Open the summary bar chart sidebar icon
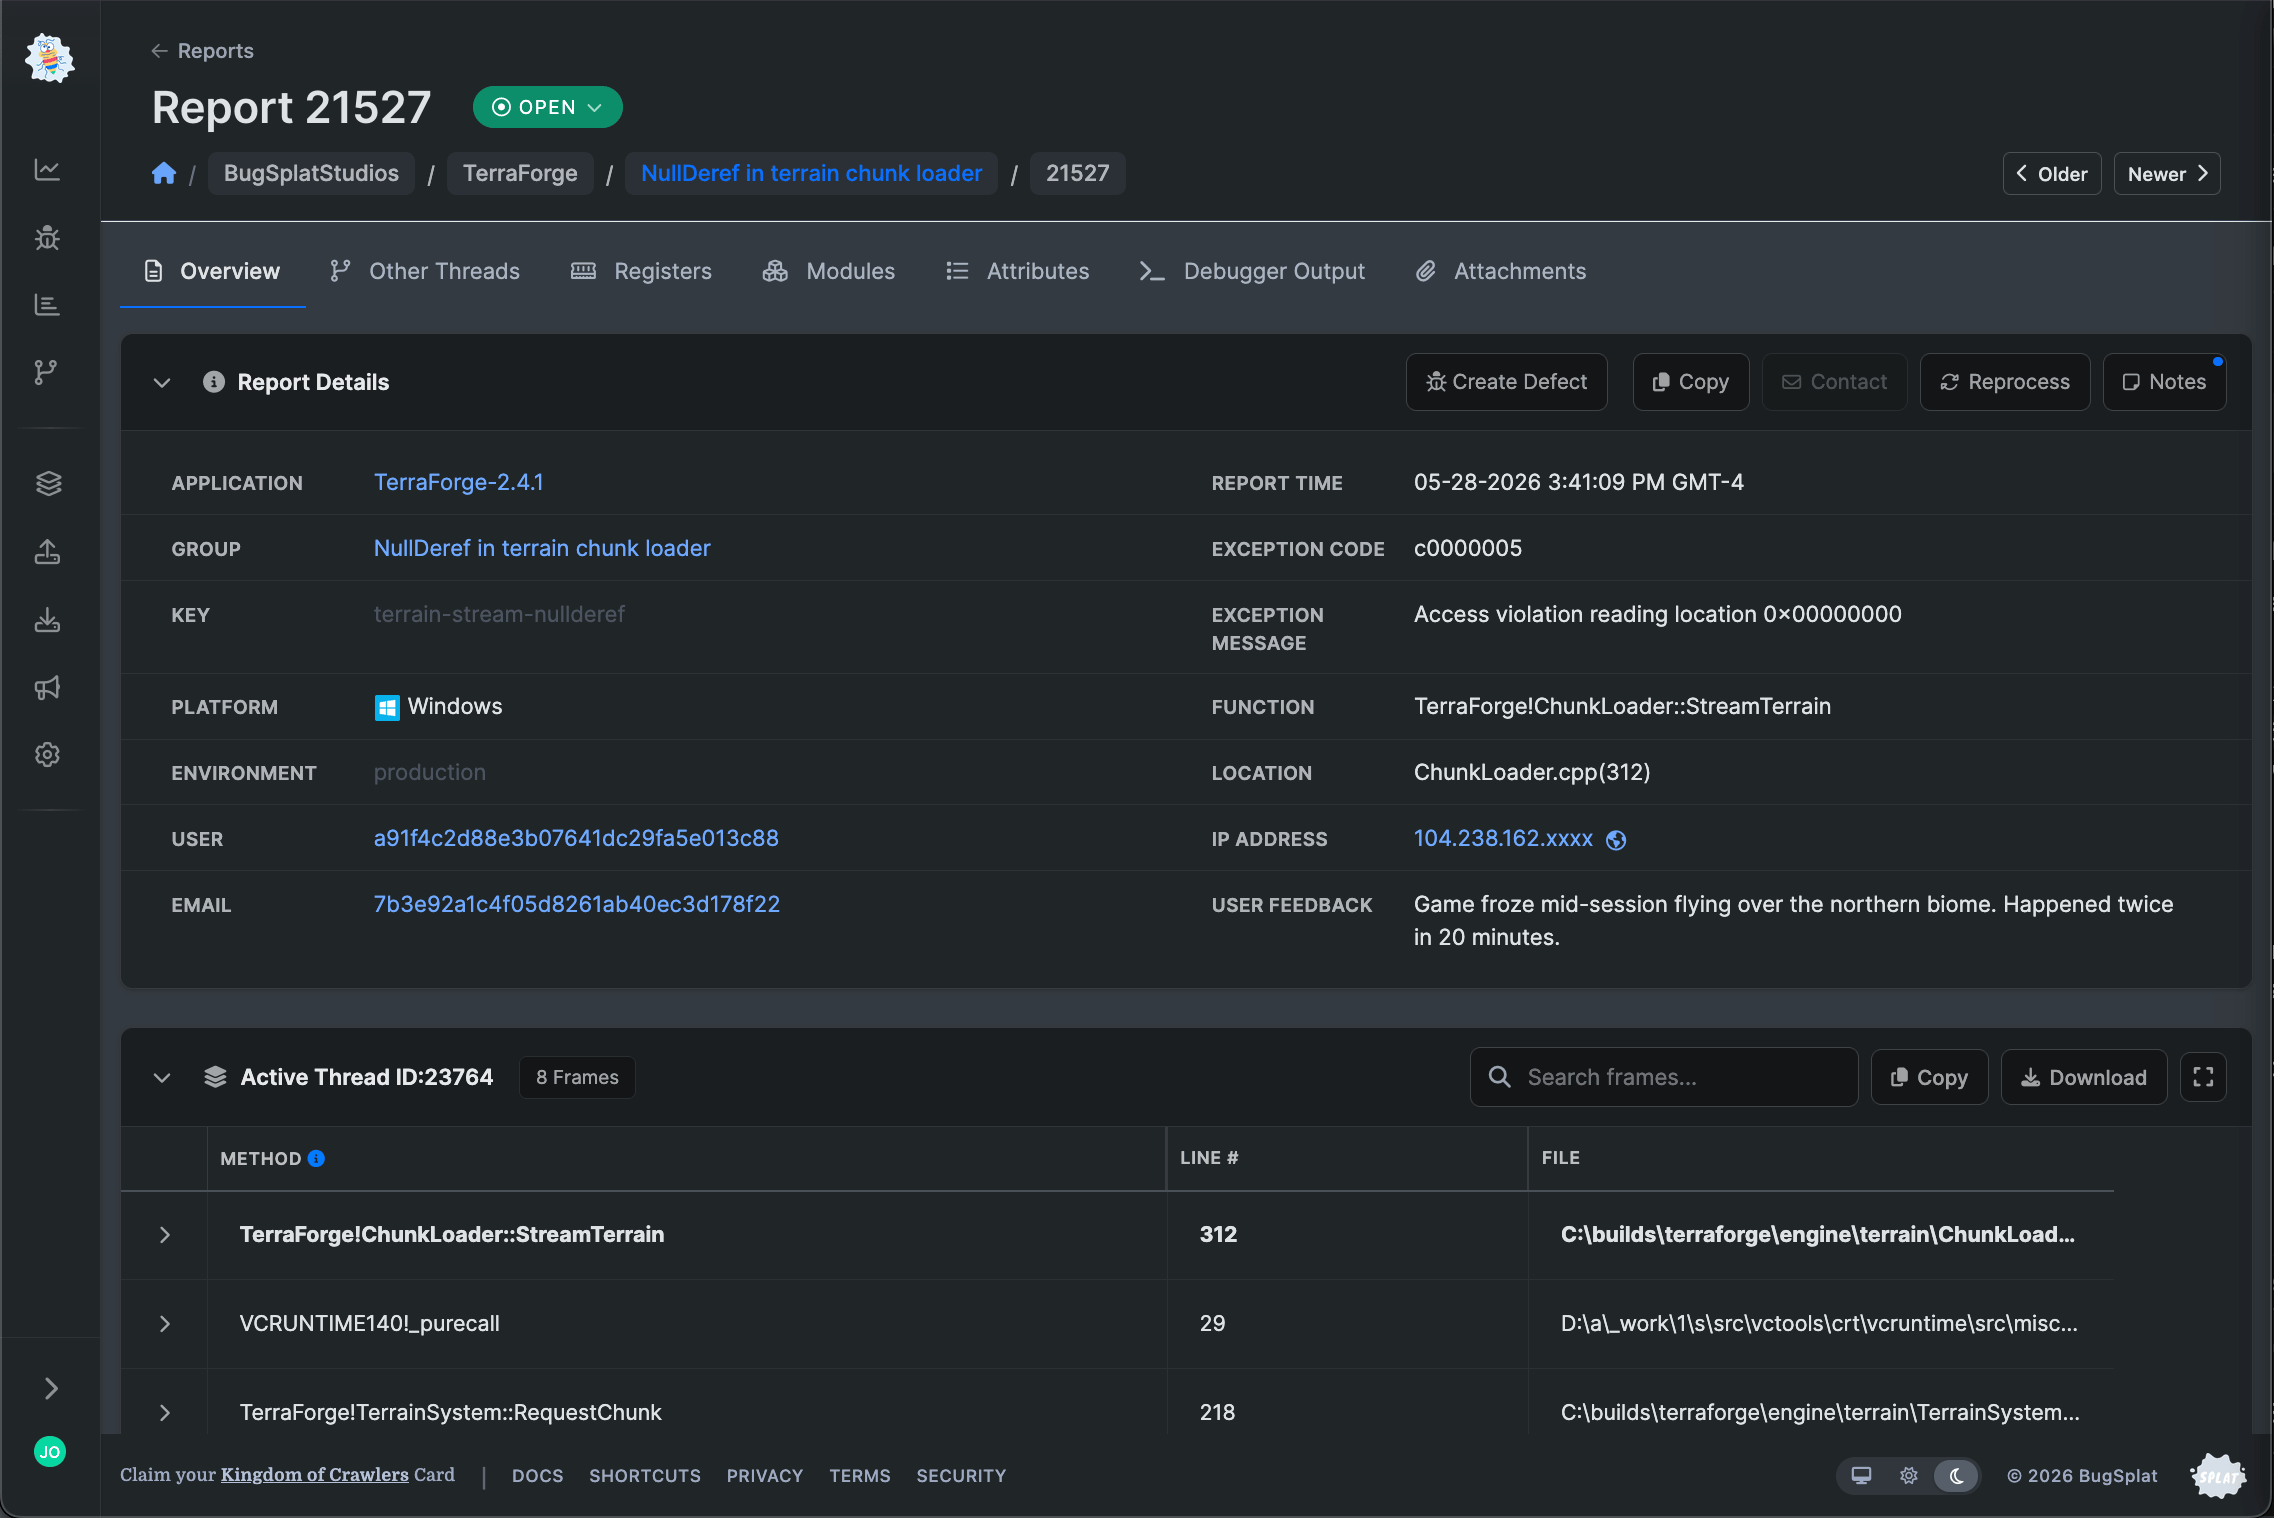2274x1518 pixels. pos(47,305)
